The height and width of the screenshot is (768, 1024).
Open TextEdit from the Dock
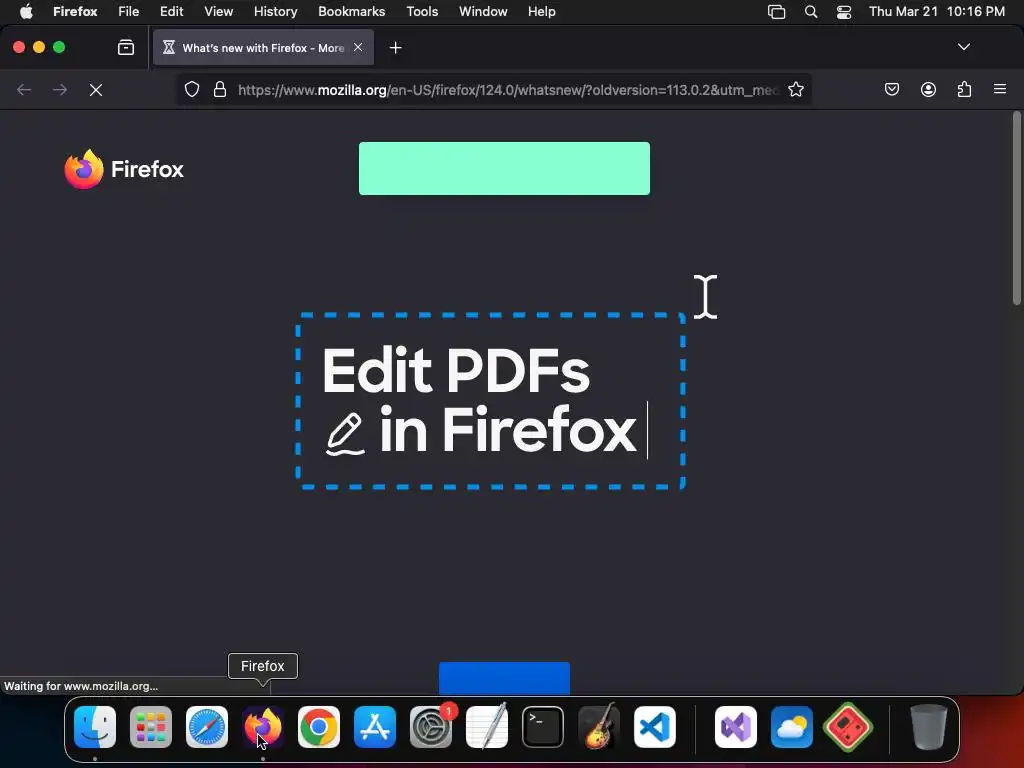click(487, 727)
